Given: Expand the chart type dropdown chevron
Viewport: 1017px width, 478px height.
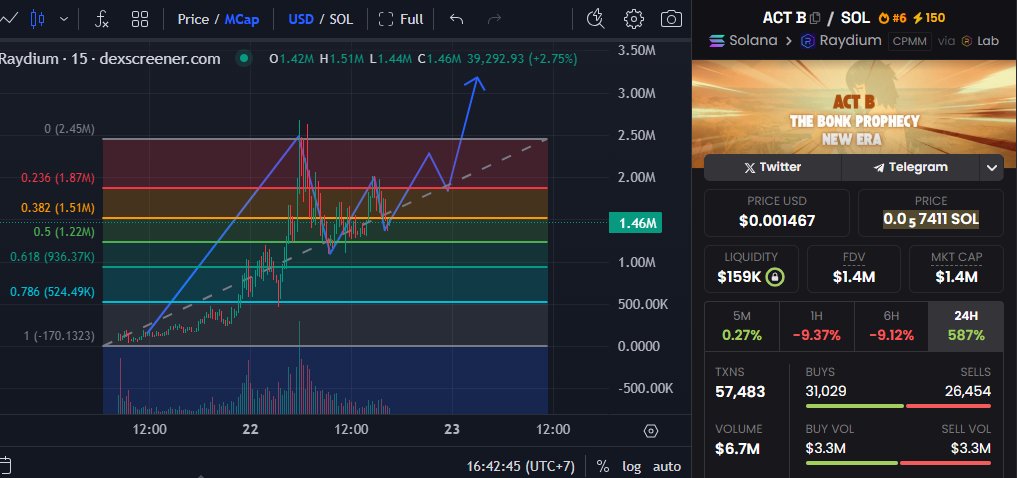Looking at the screenshot, I should pos(64,19).
